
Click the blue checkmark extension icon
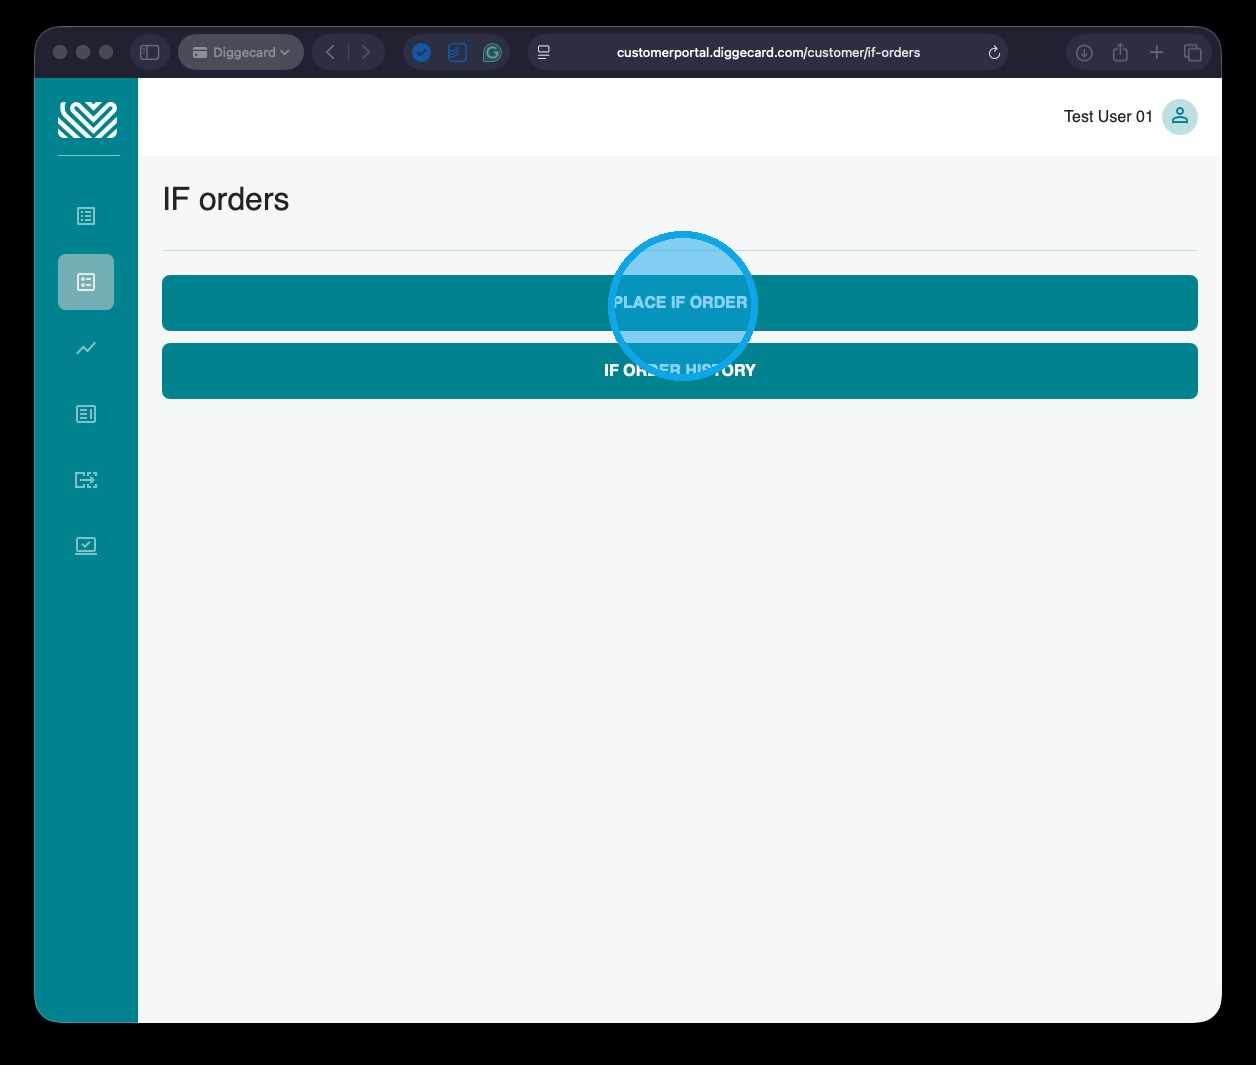422,53
